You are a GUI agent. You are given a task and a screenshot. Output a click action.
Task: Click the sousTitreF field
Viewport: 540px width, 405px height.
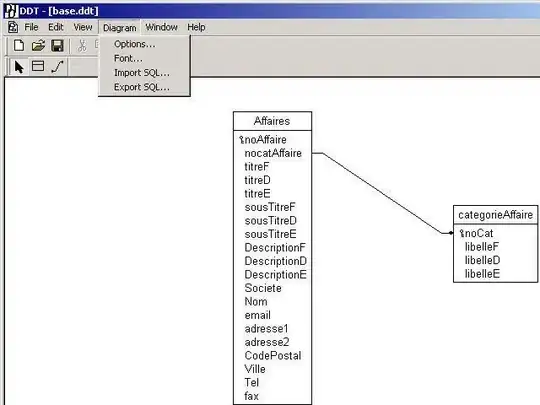click(270, 207)
